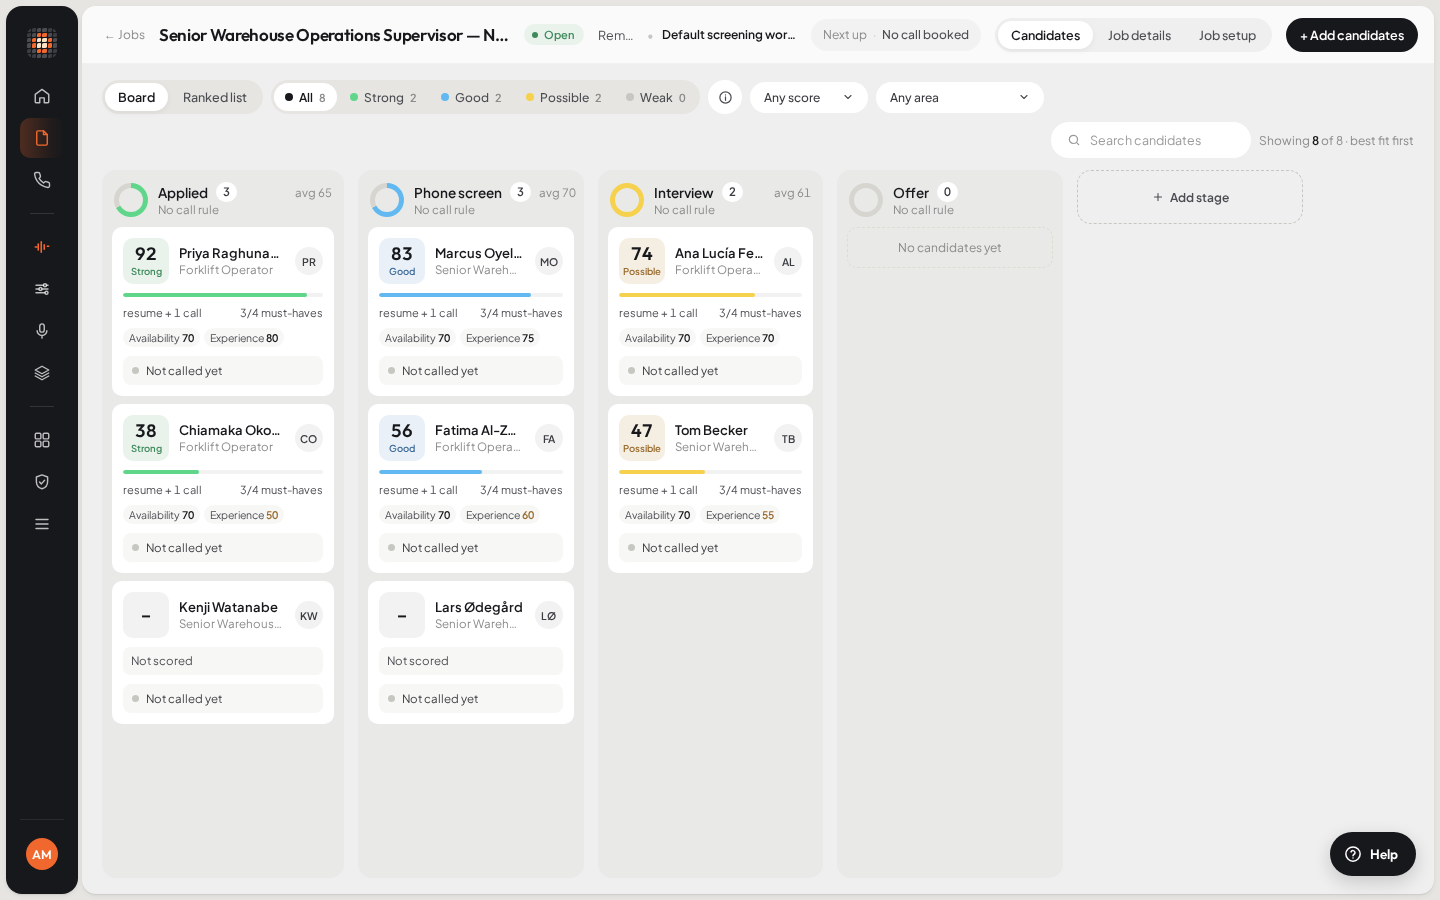This screenshot has width=1440, height=900.
Task: Filter candidates by Possible
Action: click(x=564, y=97)
